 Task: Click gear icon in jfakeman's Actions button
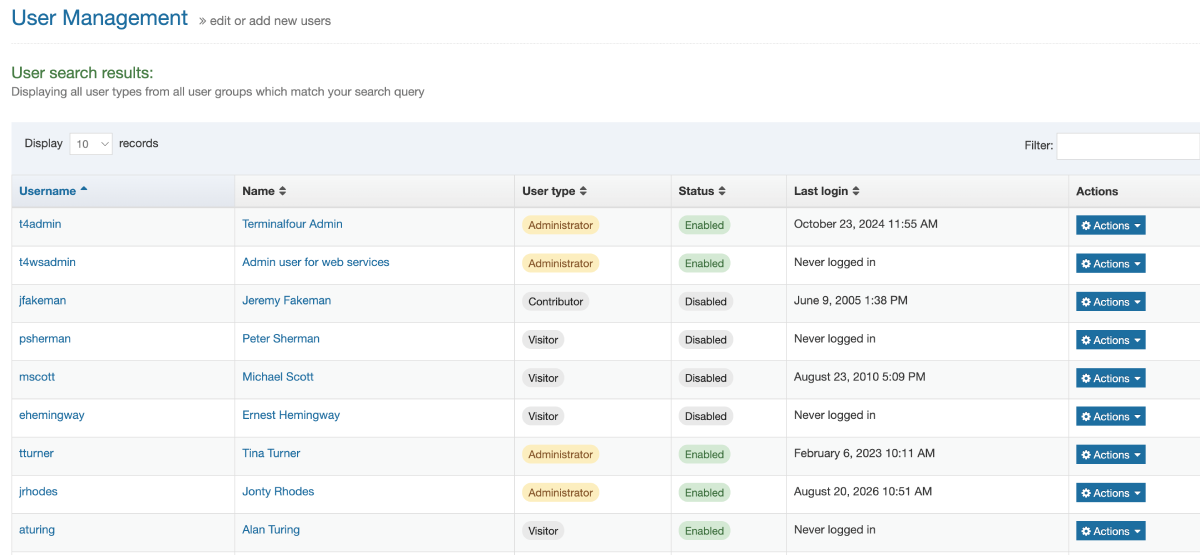point(1086,302)
